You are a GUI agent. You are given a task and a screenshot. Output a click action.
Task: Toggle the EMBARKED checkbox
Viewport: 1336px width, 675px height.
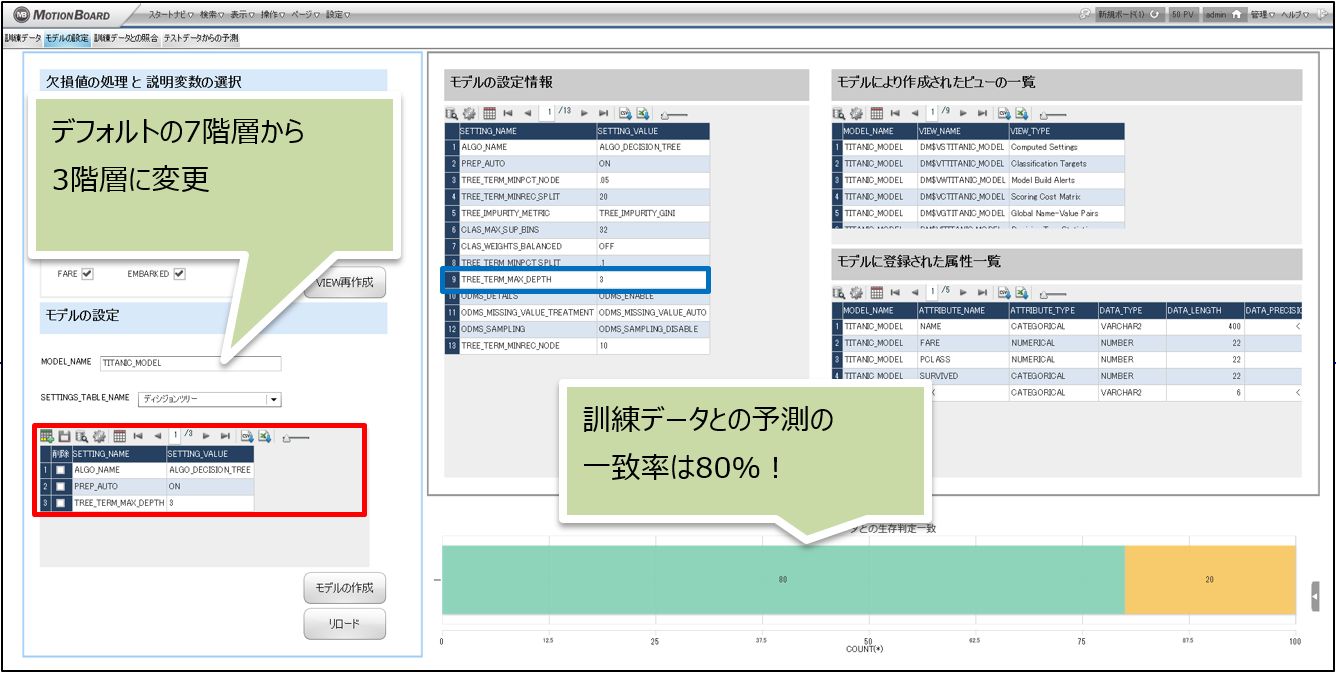tap(179, 274)
